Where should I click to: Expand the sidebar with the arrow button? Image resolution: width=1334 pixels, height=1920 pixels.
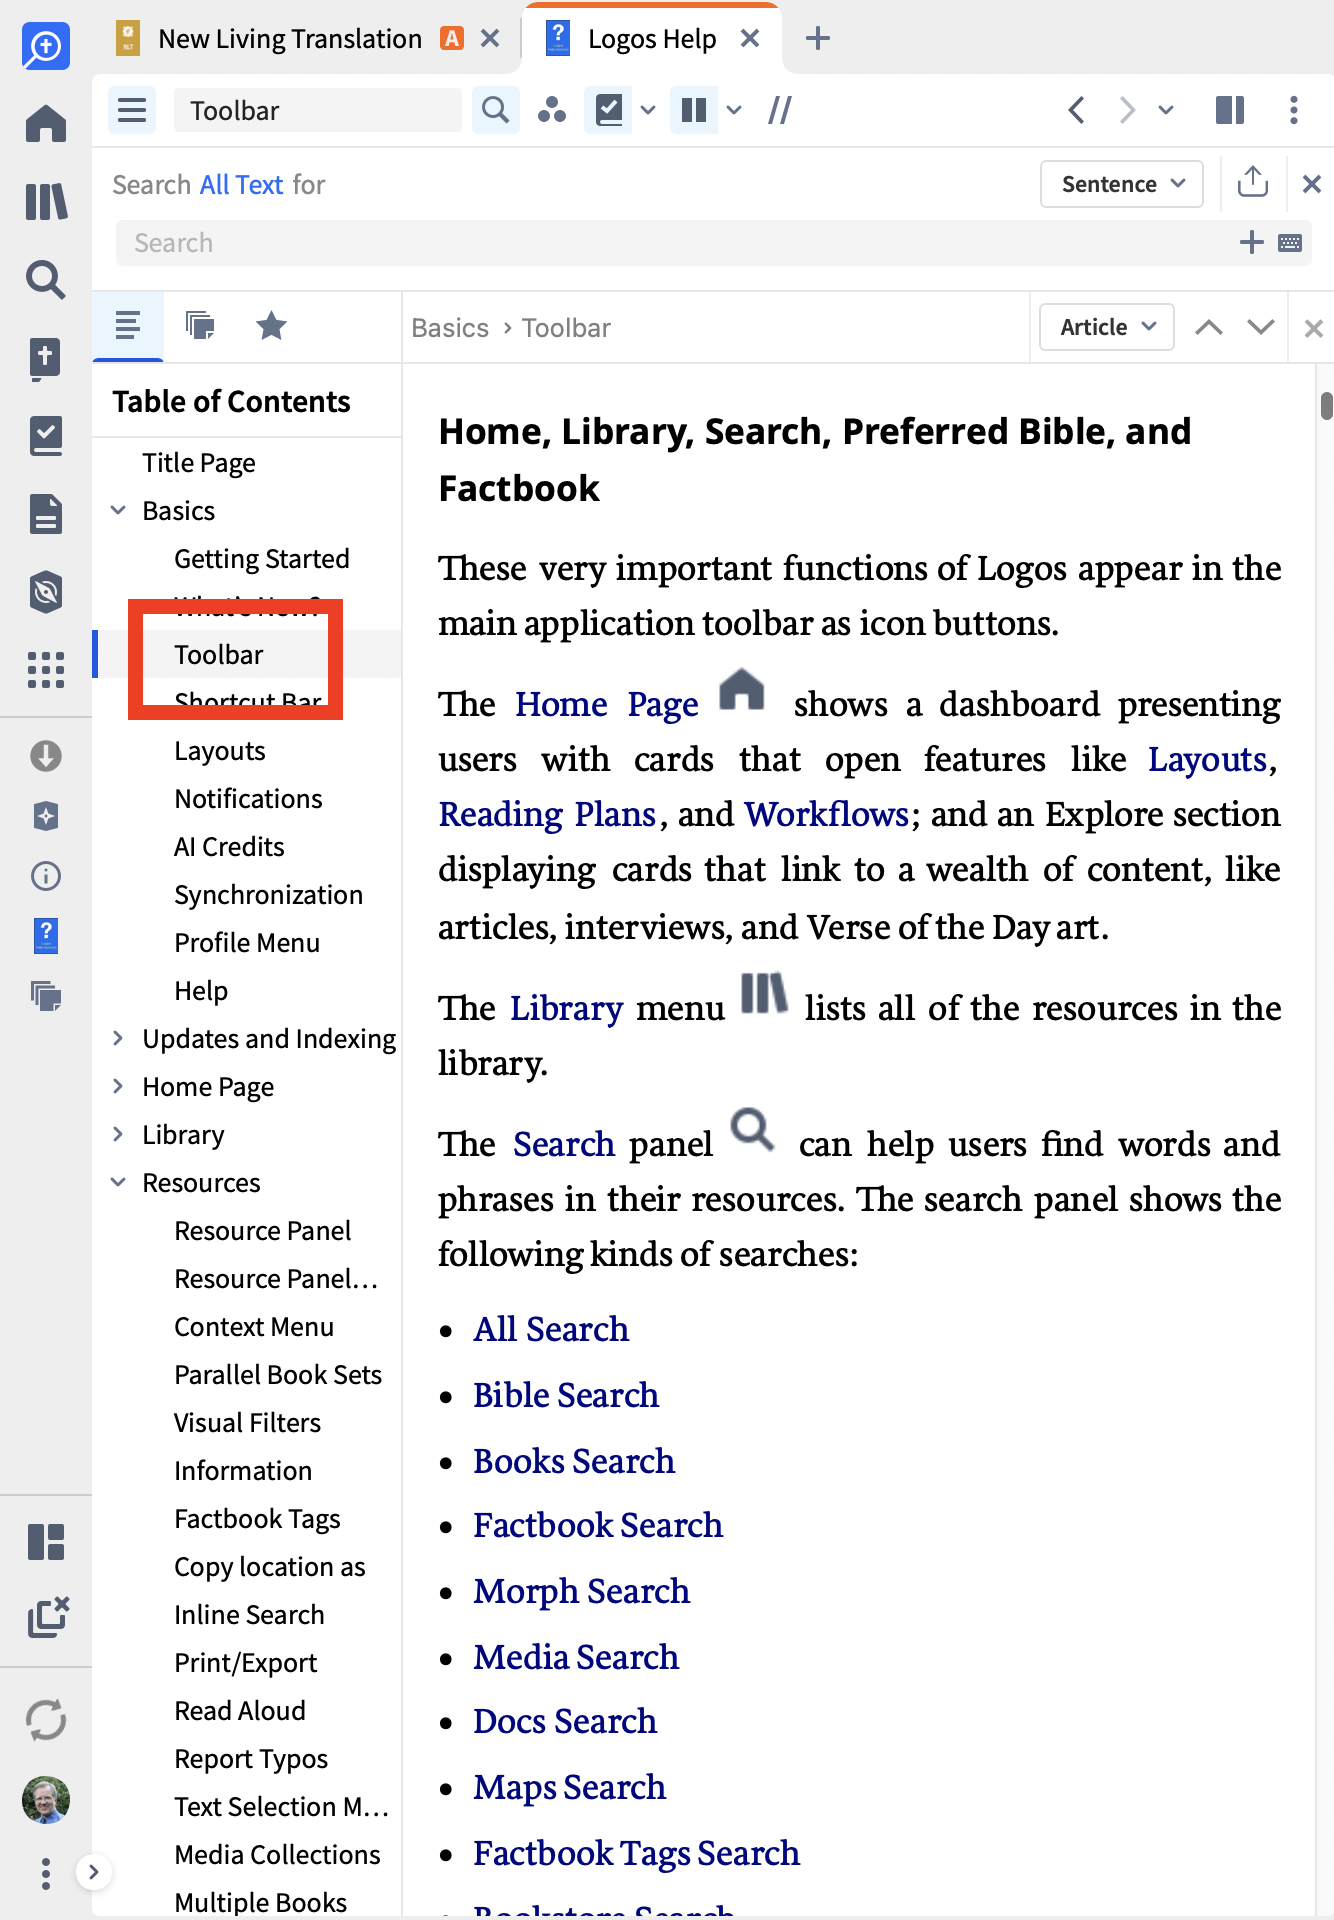point(93,1872)
